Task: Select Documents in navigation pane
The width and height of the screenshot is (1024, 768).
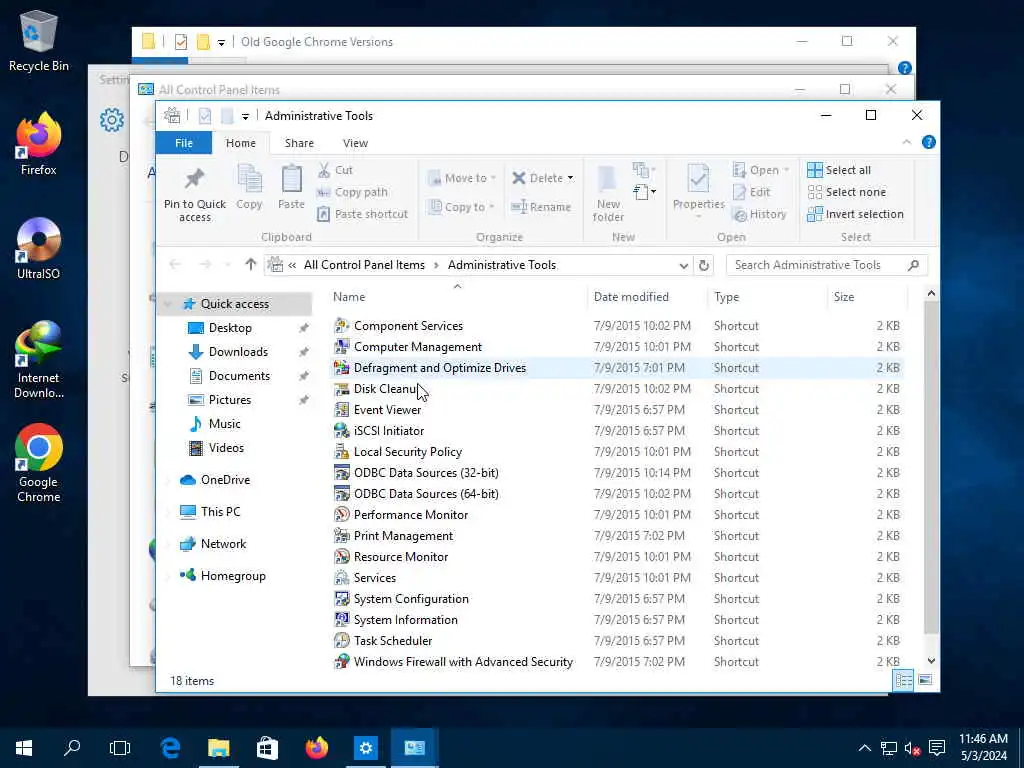Action: point(238,376)
